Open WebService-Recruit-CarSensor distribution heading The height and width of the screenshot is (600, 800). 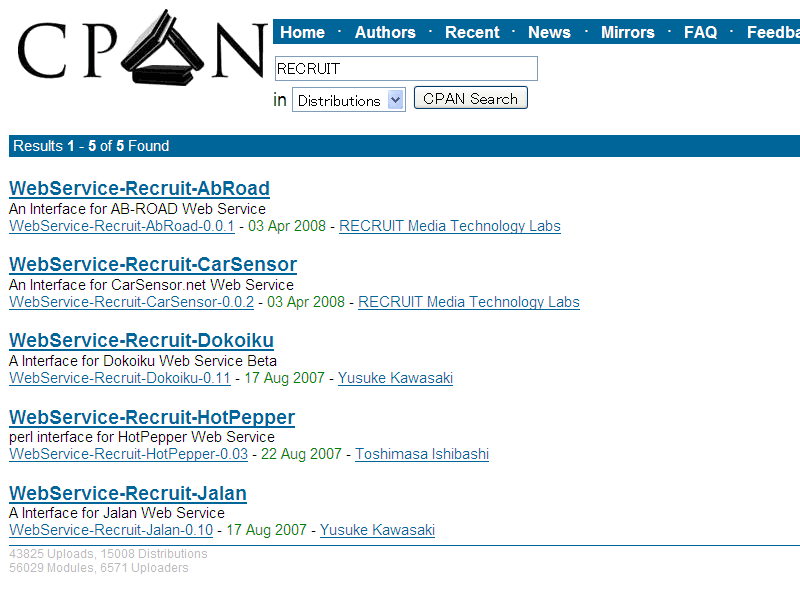153,264
